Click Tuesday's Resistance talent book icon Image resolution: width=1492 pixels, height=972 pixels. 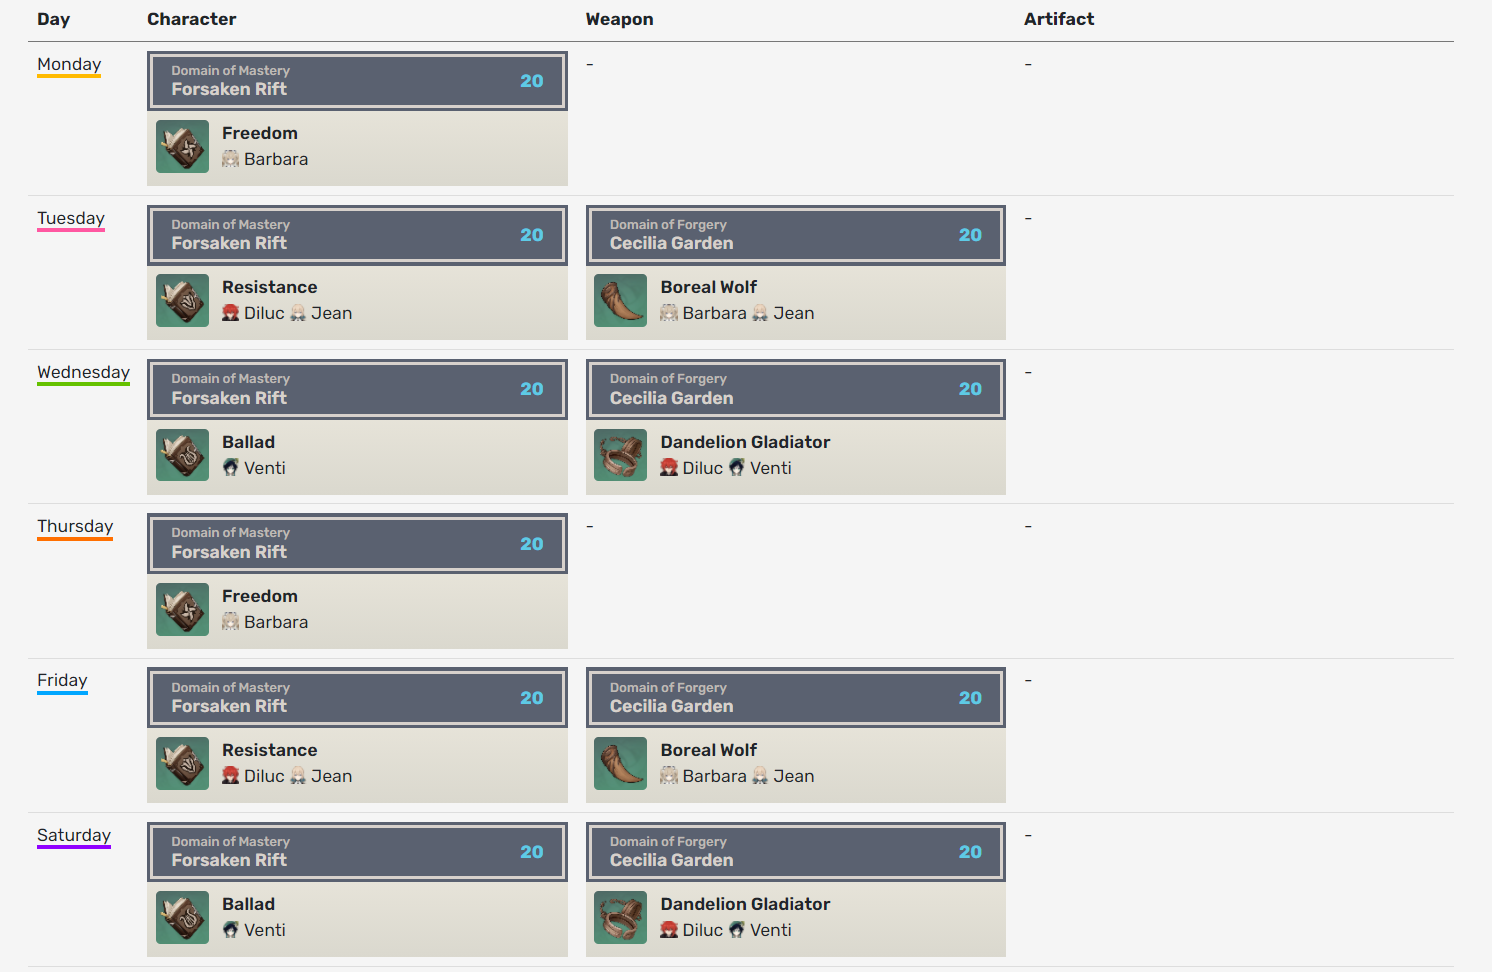(183, 301)
